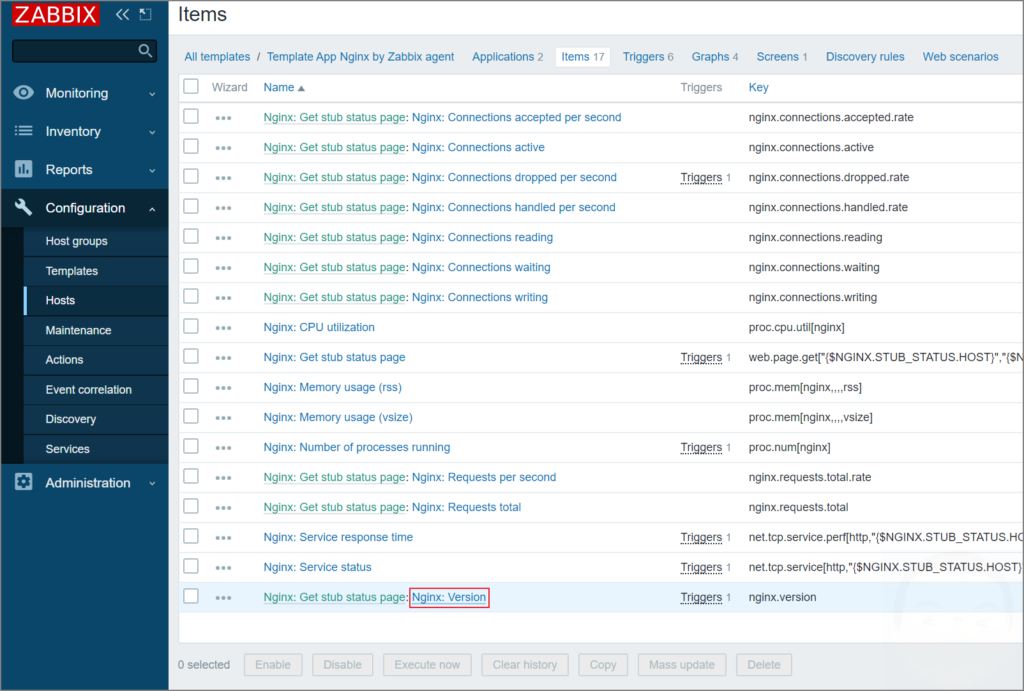Open Event correlation in Configuration menu
1024x691 pixels.
tap(89, 390)
